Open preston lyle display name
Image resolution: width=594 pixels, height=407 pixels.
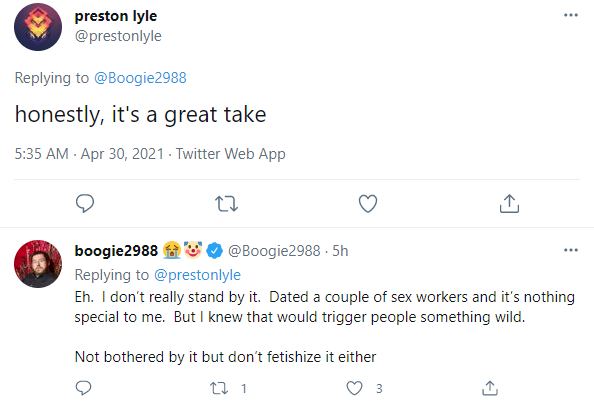[116, 16]
